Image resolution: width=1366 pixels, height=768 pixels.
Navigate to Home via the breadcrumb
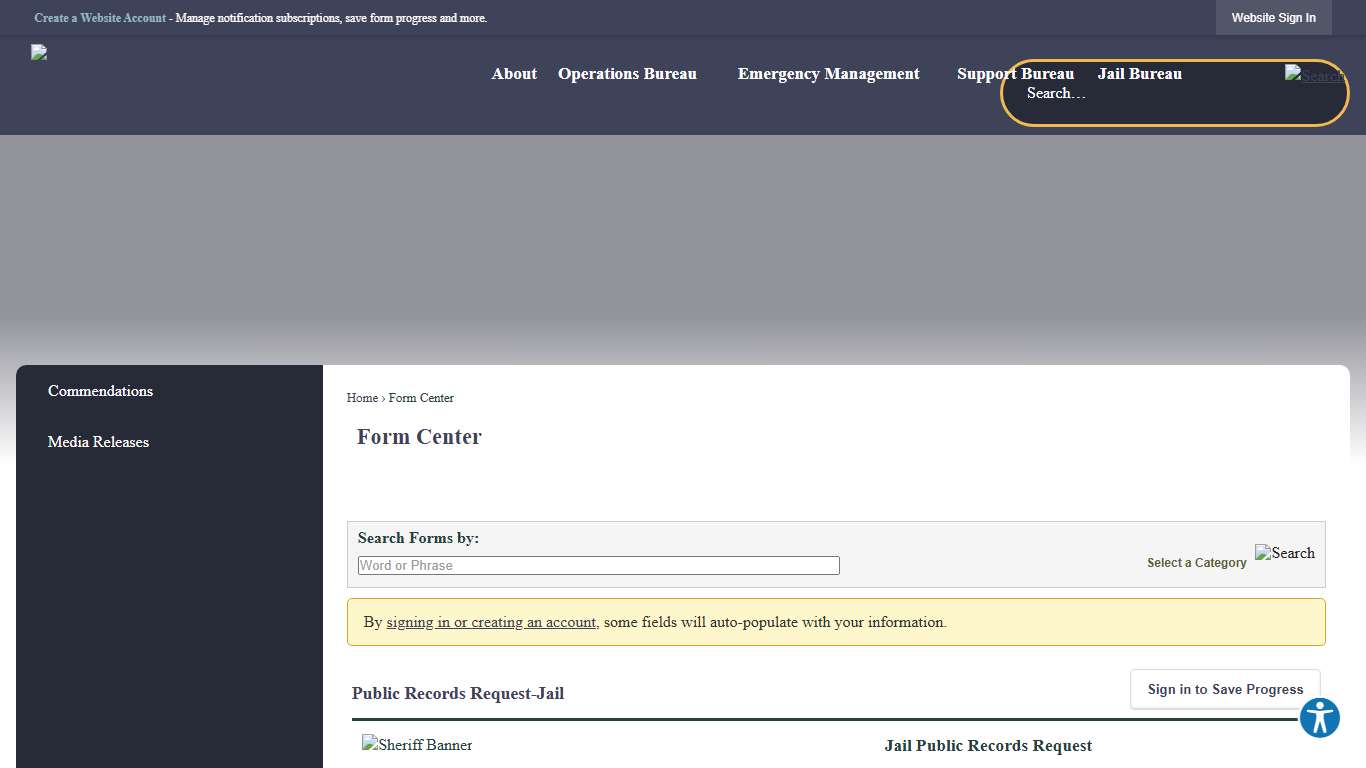(362, 397)
